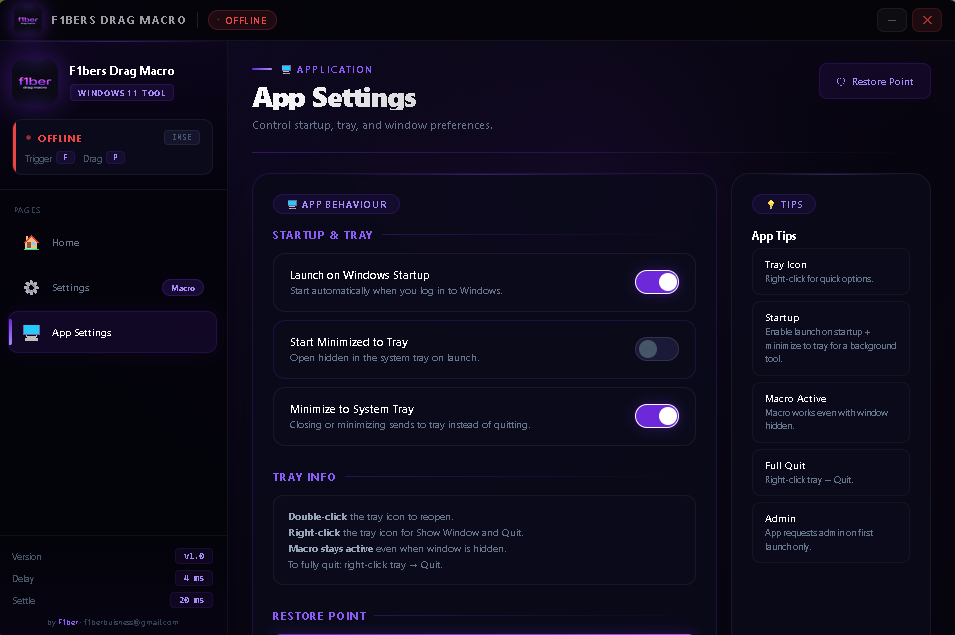This screenshot has height=635, width=955.
Task: Click the lightbulb icon in Tips badge
Action: pyautogui.click(x=770, y=205)
